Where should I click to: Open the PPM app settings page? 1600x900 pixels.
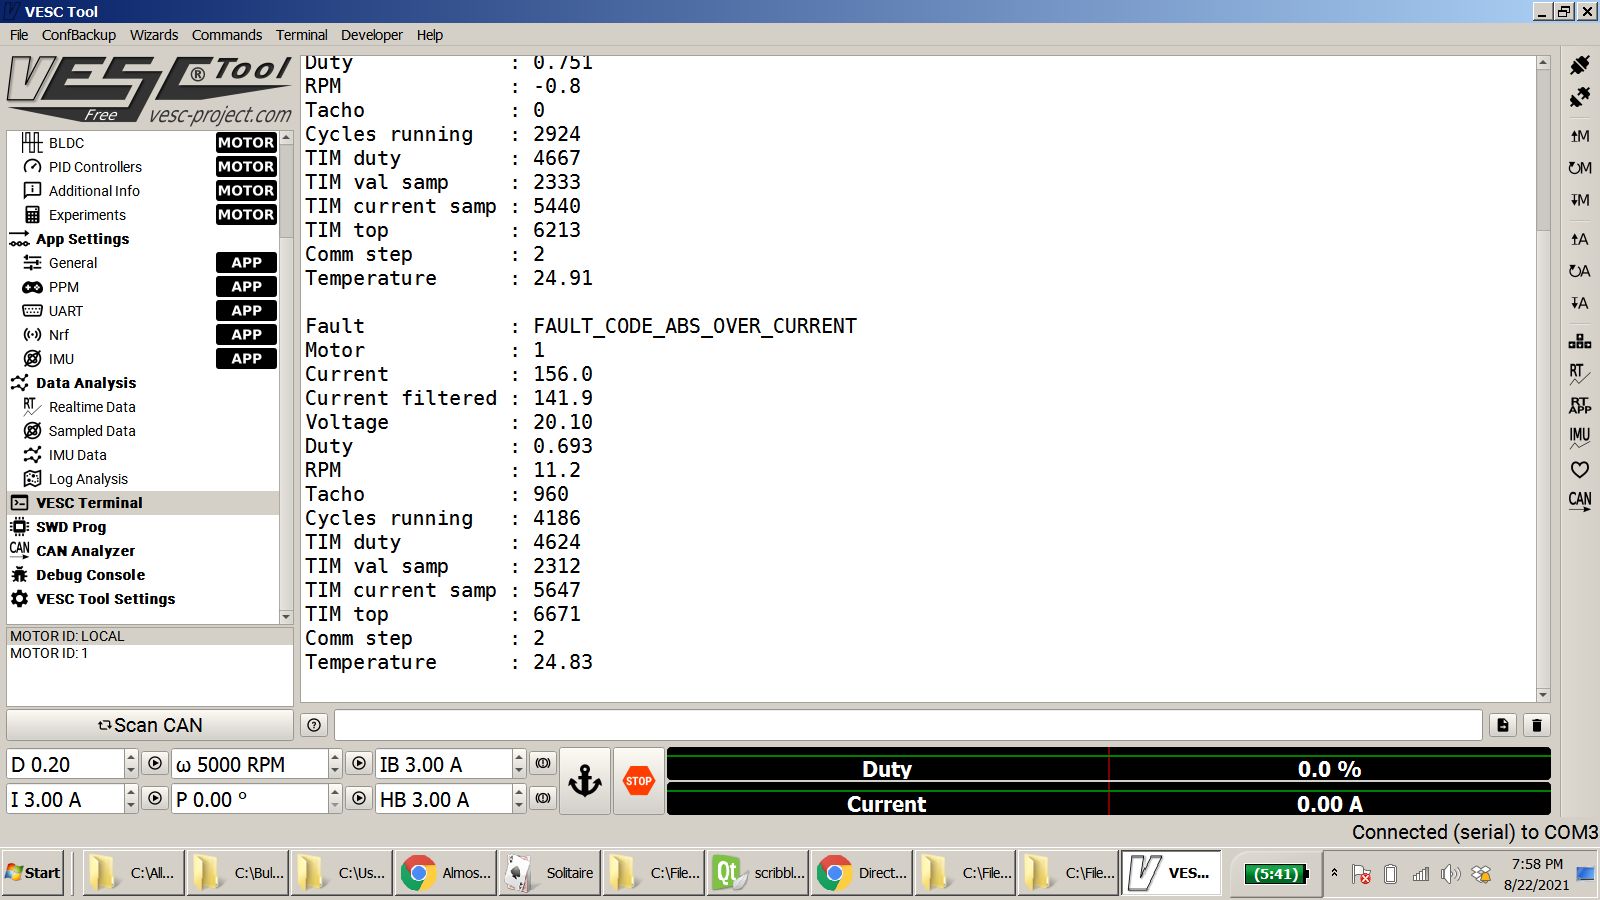143,287
